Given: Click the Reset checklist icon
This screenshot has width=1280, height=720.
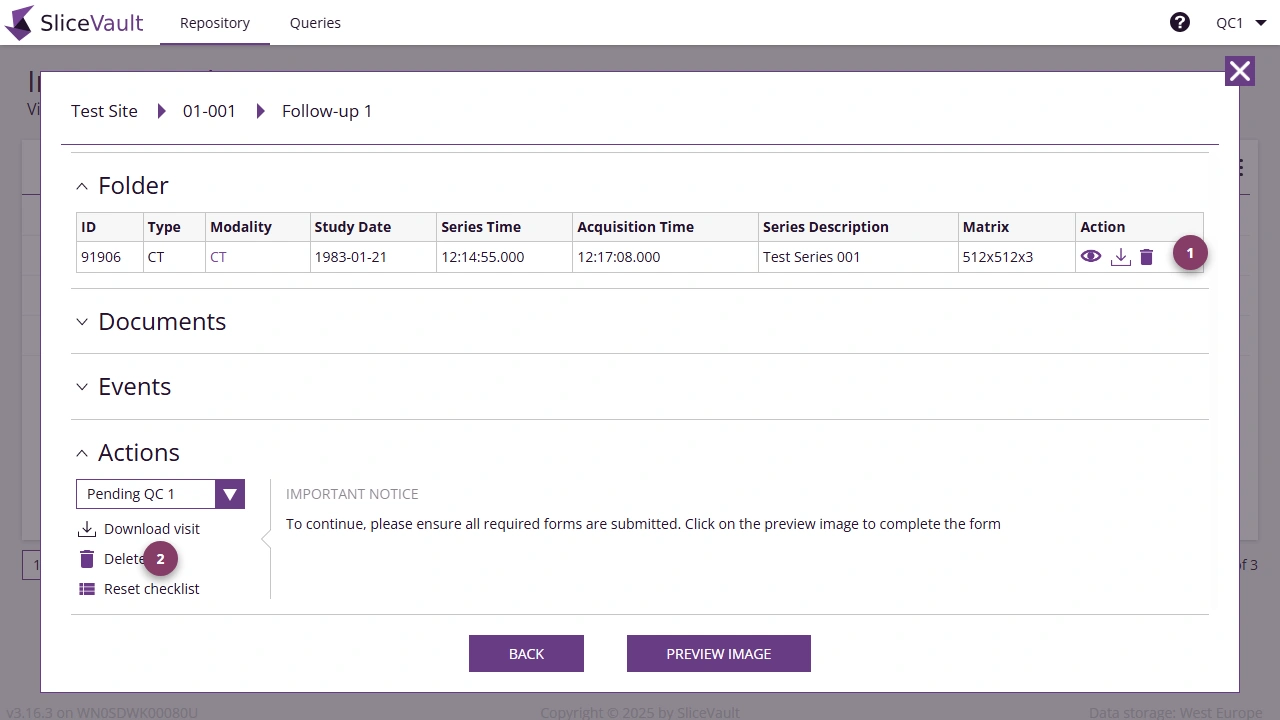Looking at the screenshot, I should tap(87, 589).
